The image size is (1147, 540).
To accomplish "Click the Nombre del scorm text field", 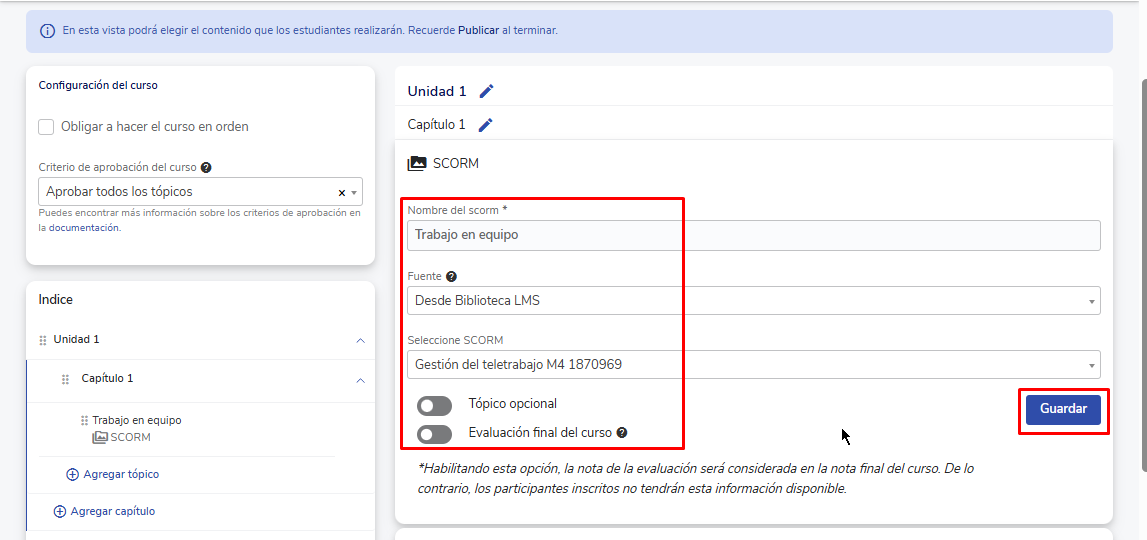I will pyautogui.click(x=753, y=236).
